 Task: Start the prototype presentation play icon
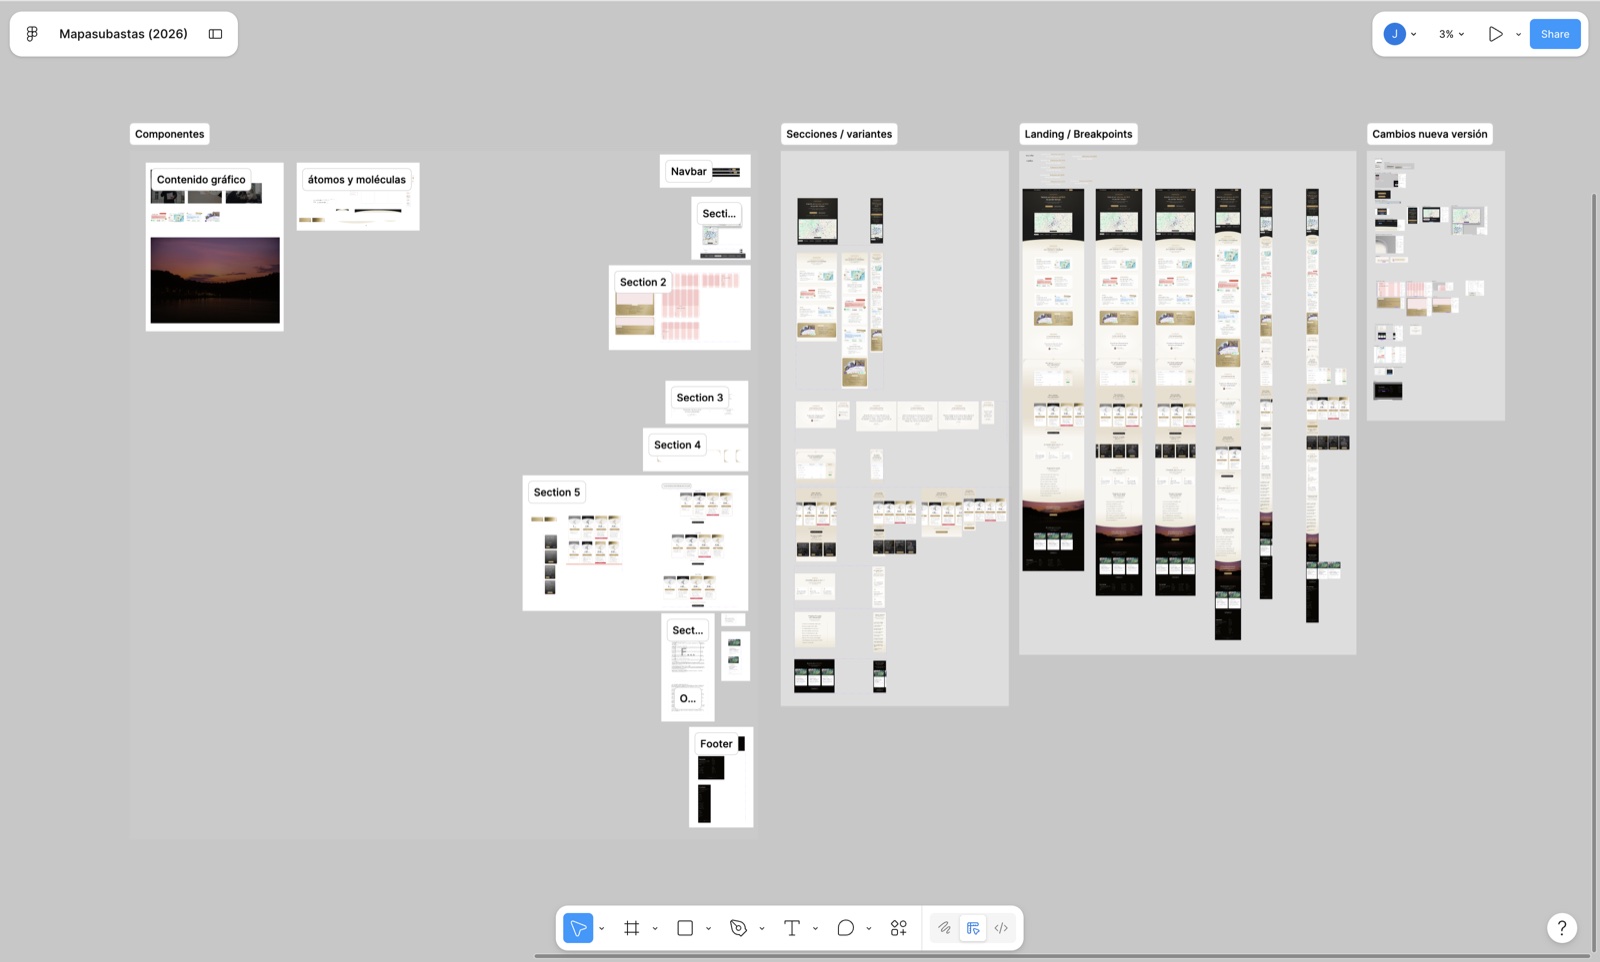[1495, 34]
